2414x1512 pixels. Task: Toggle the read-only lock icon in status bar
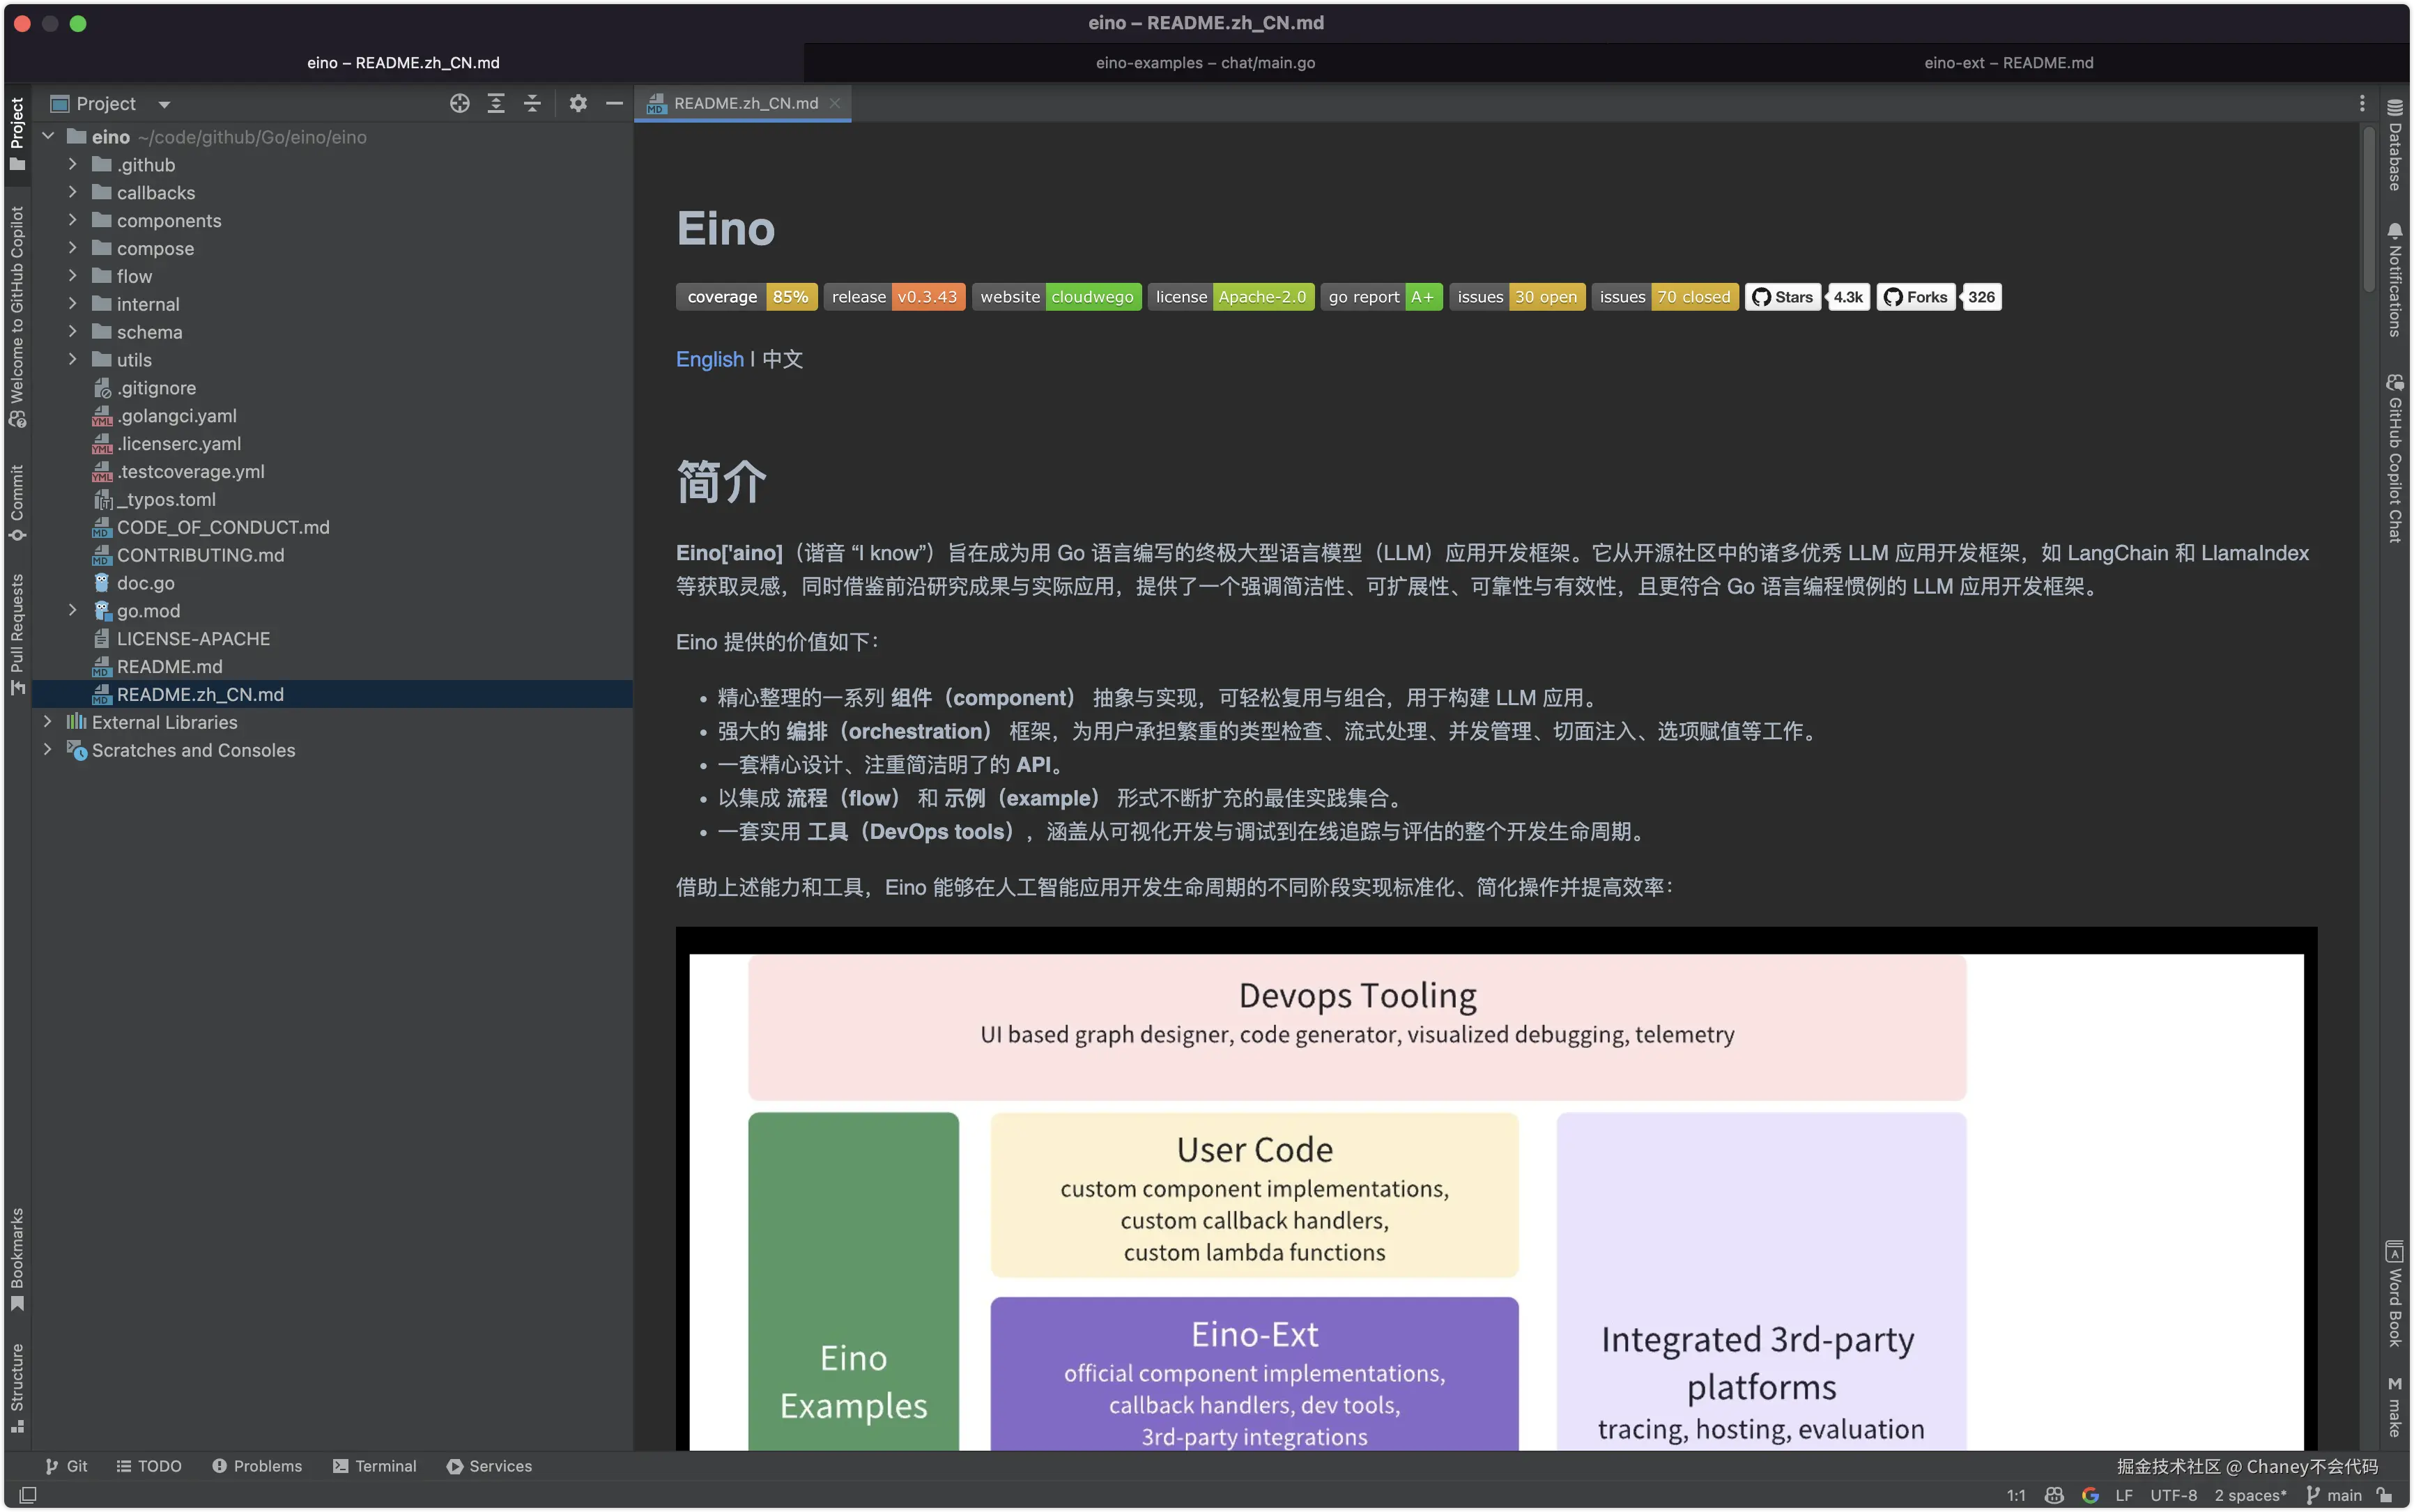(2385, 1495)
